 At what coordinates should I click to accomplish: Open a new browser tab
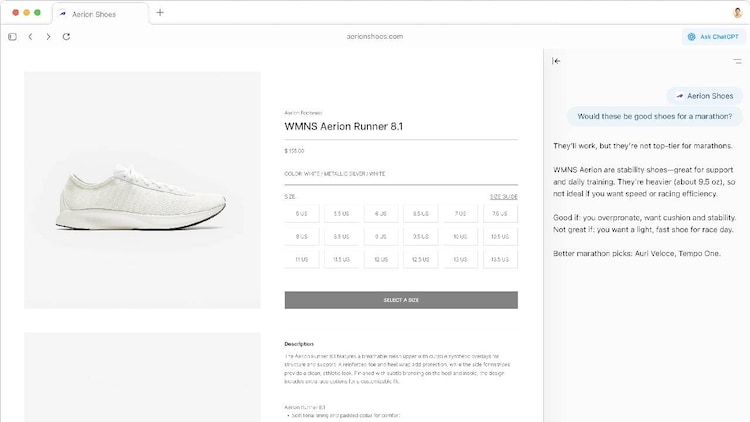tap(160, 13)
